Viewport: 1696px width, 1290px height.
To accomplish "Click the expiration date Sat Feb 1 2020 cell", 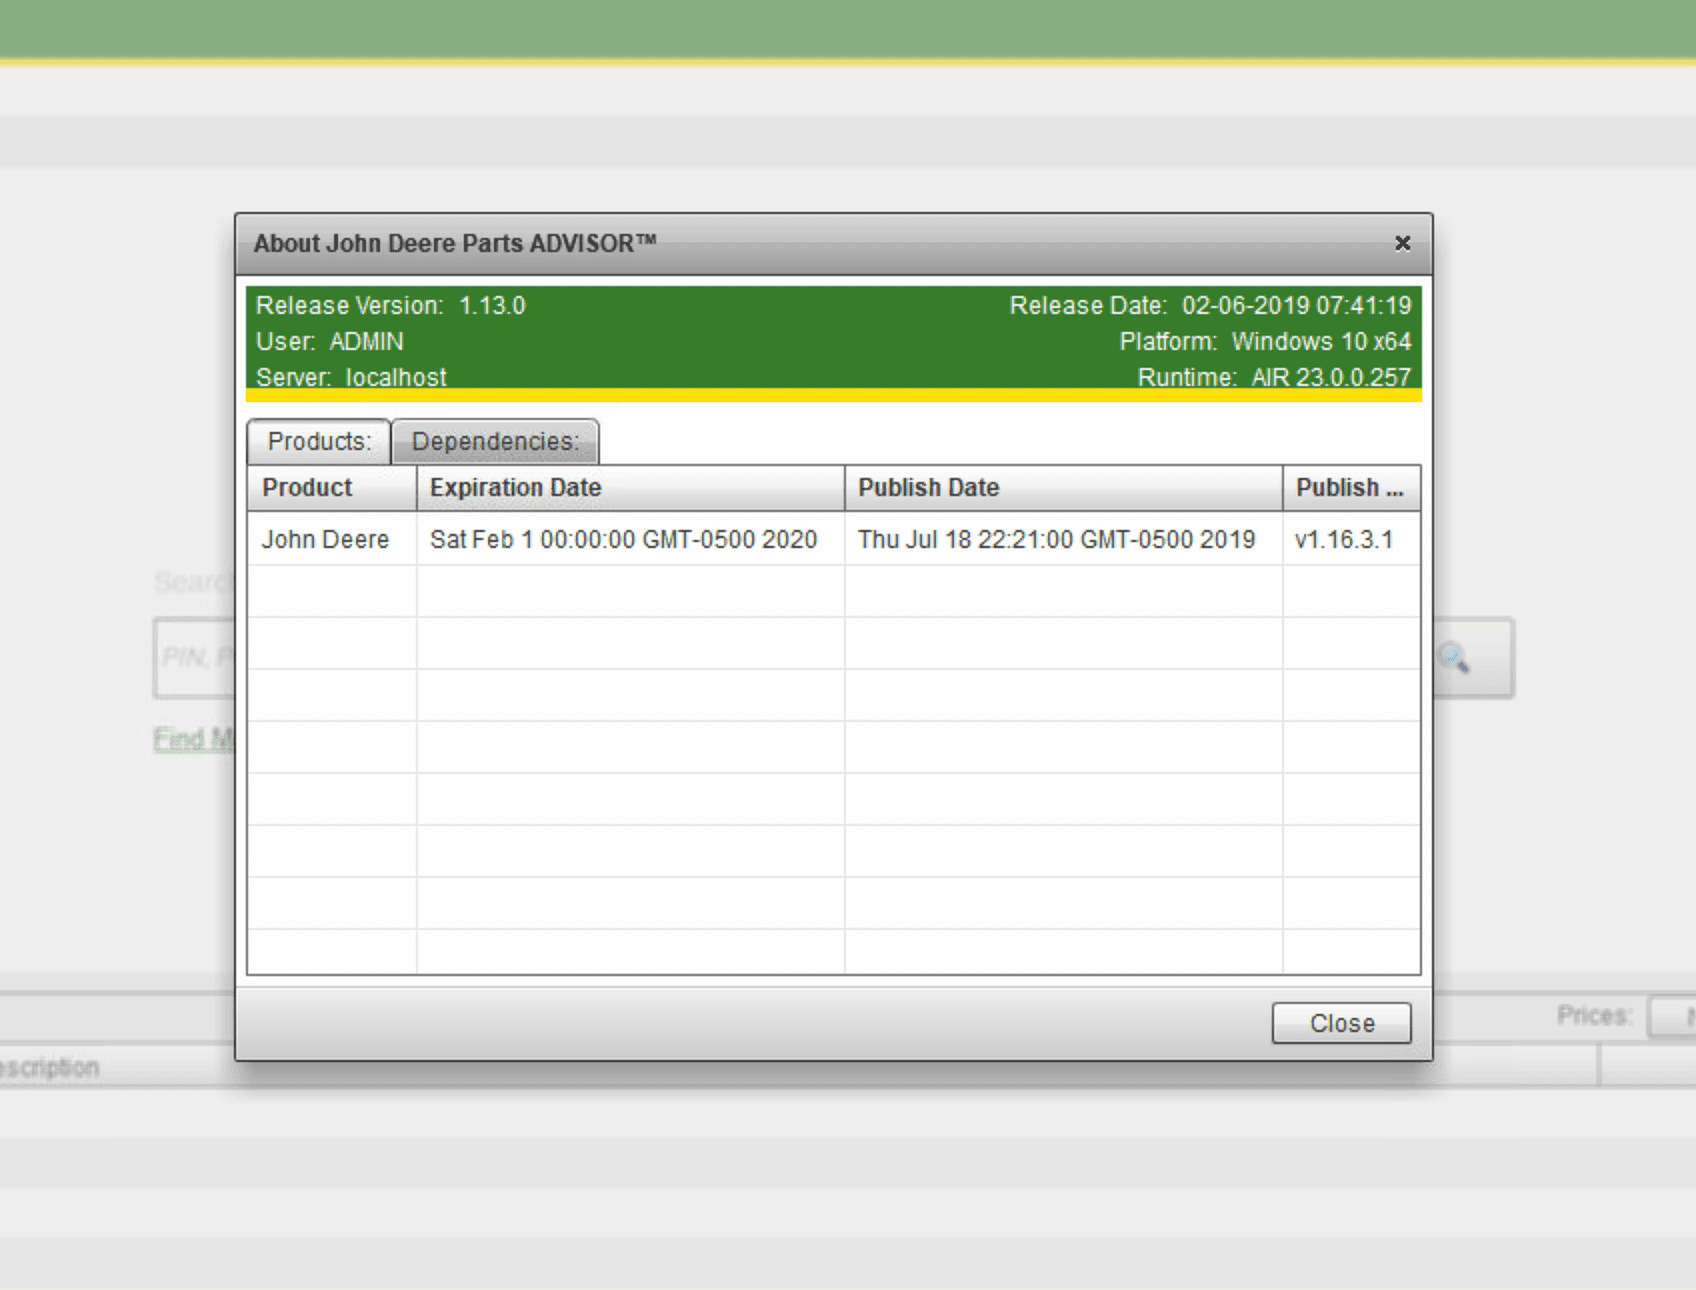I will pyautogui.click(x=631, y=539).
